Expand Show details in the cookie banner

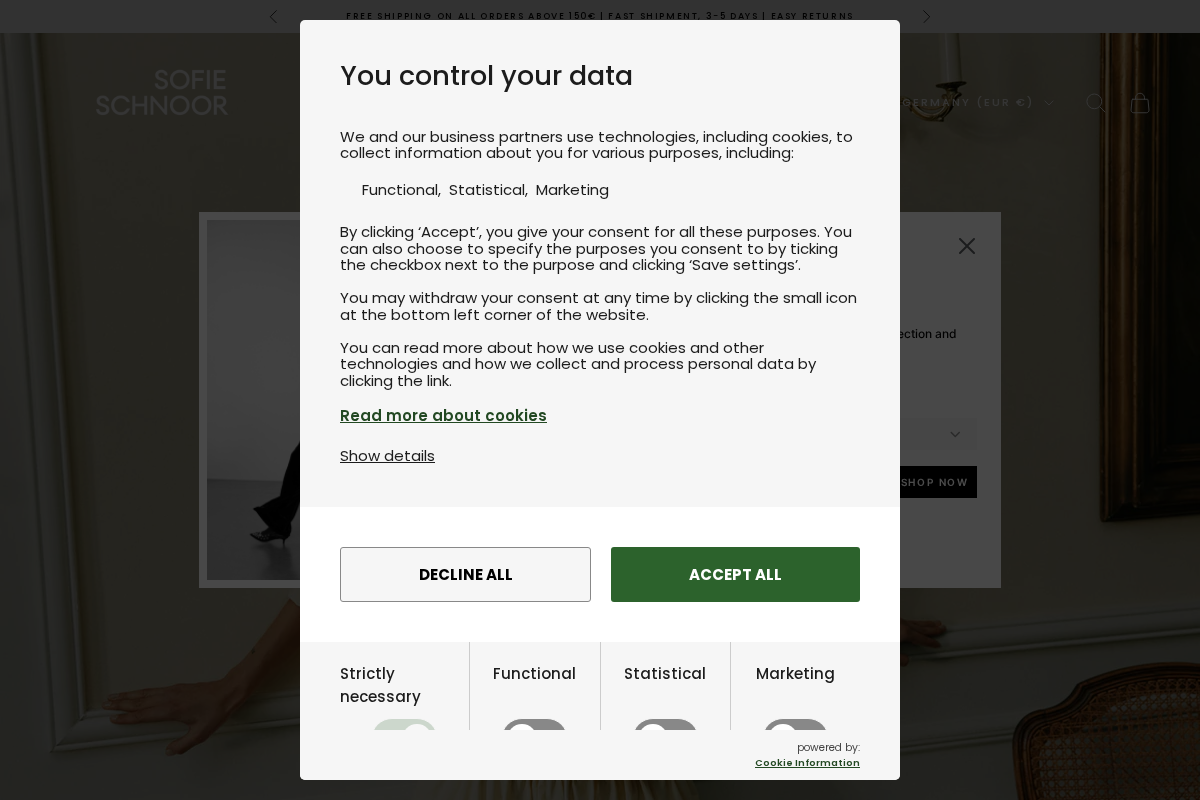click(387, 456)
